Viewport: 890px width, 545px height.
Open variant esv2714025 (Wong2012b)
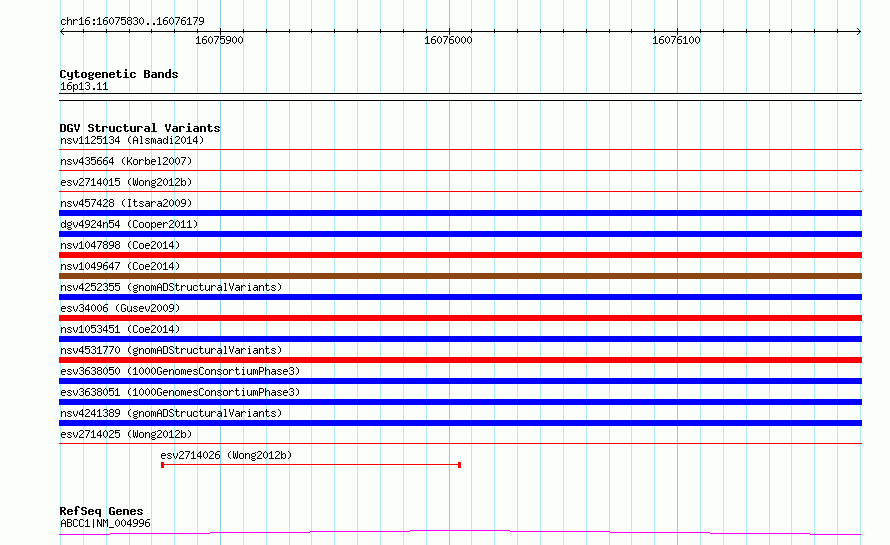(x=126, y=434)
